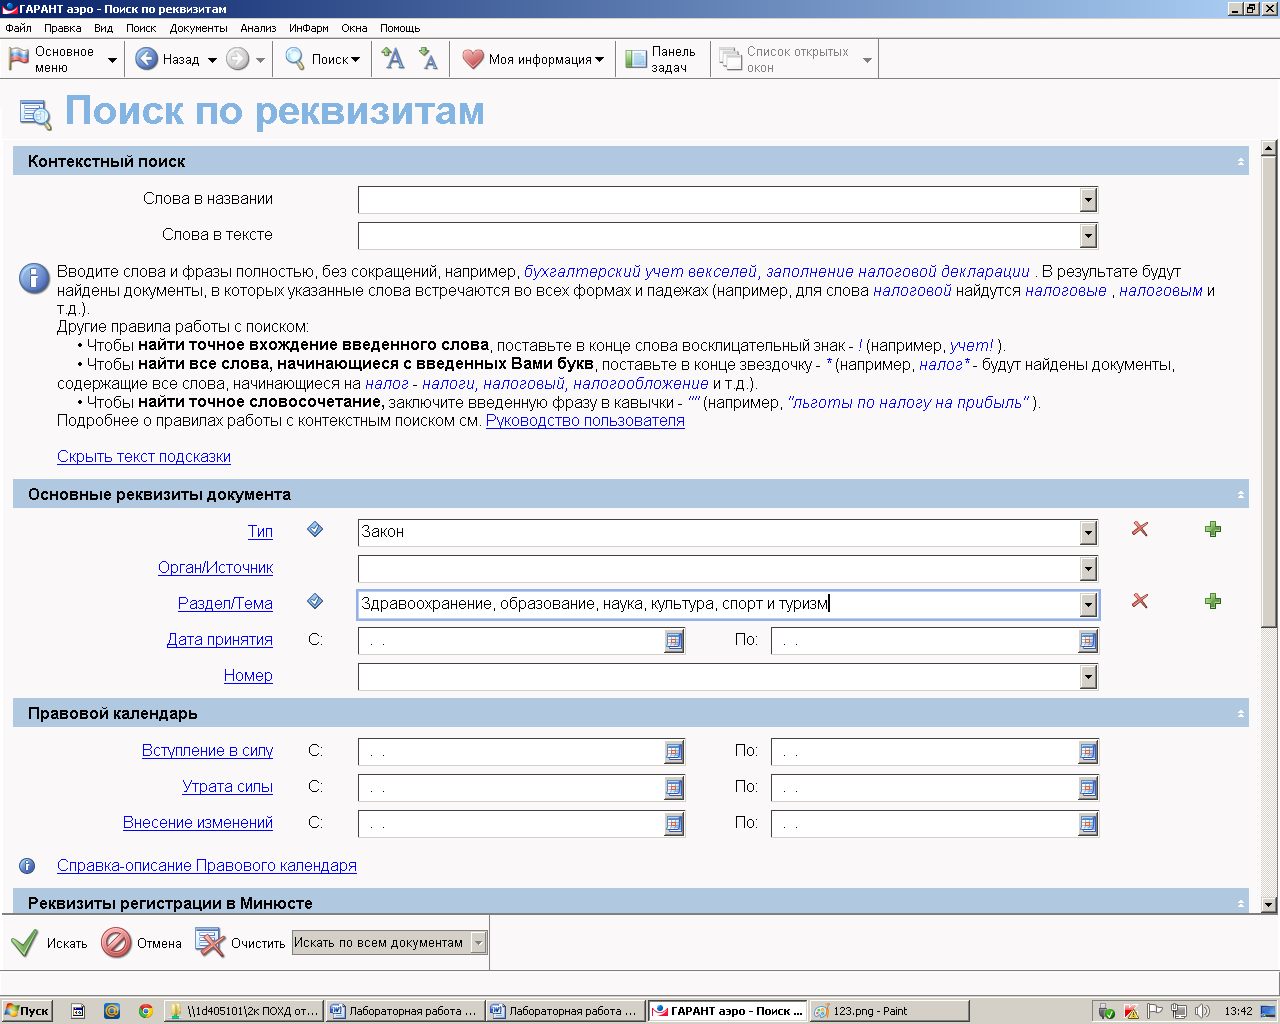Image resolution: width=1280 pixels, height=1024 pixels.
Task: Collapse Реквизиты регистрации в Минюсте section
Action: click(x=1240, y=904)
